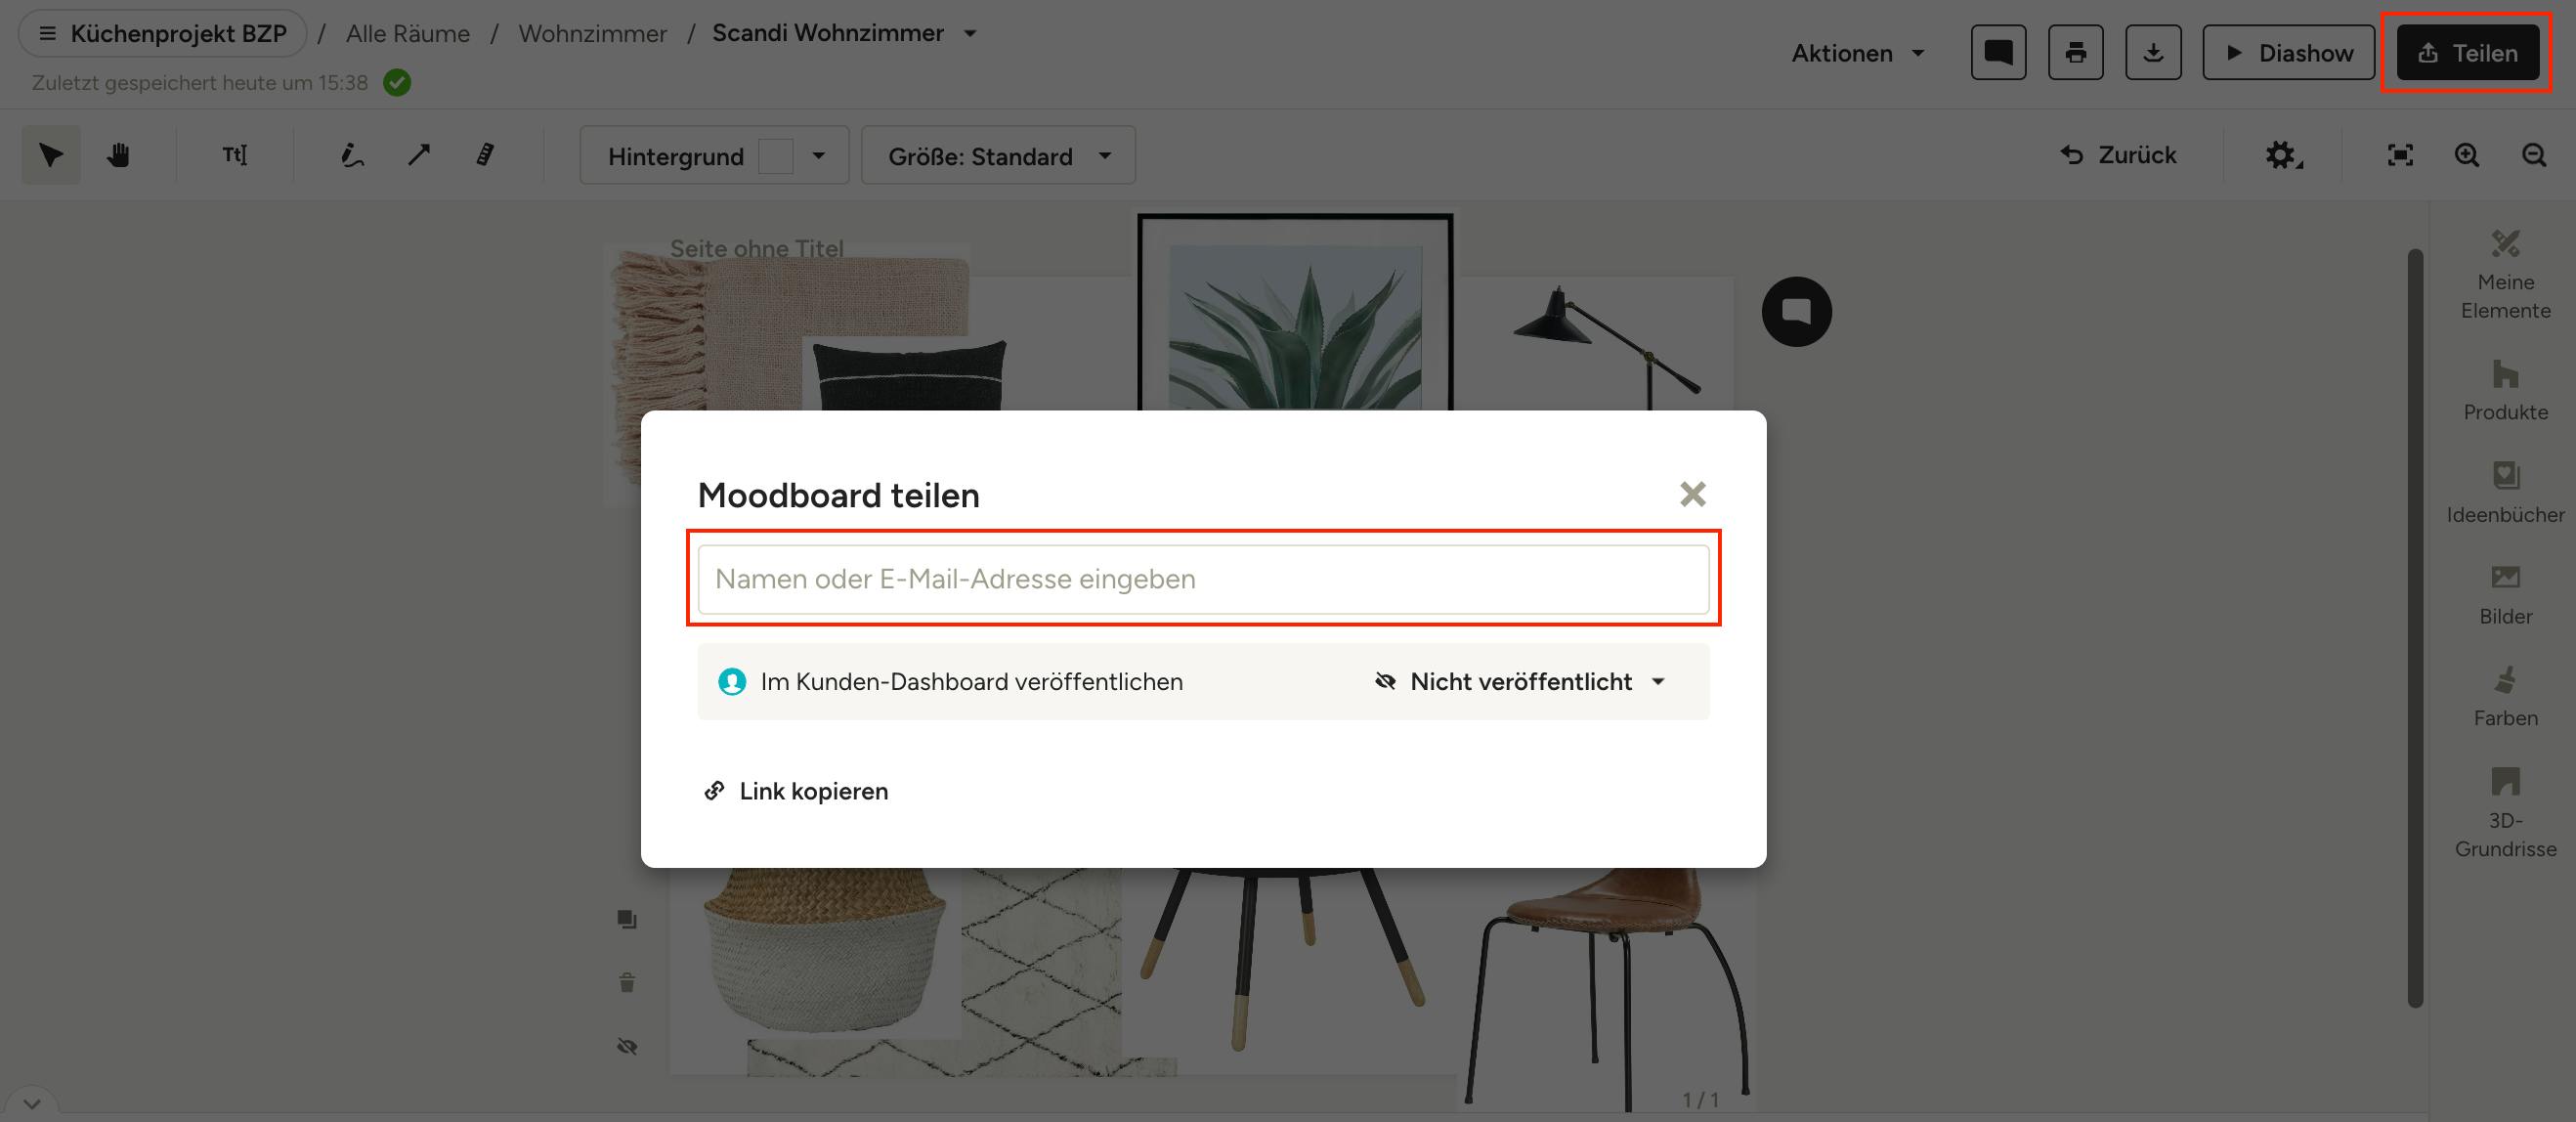Click the download icon button

[x=2153, y=52]
